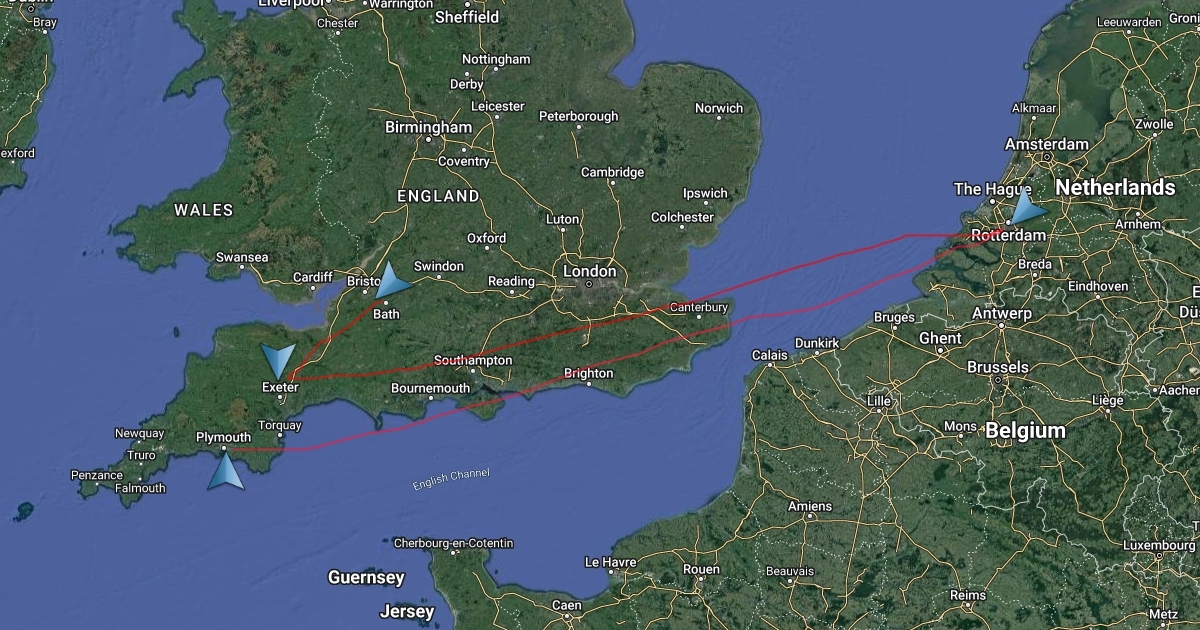Click the Netherlands country label
This screenshot has width=1200, height=630.
coord(1115,187)
